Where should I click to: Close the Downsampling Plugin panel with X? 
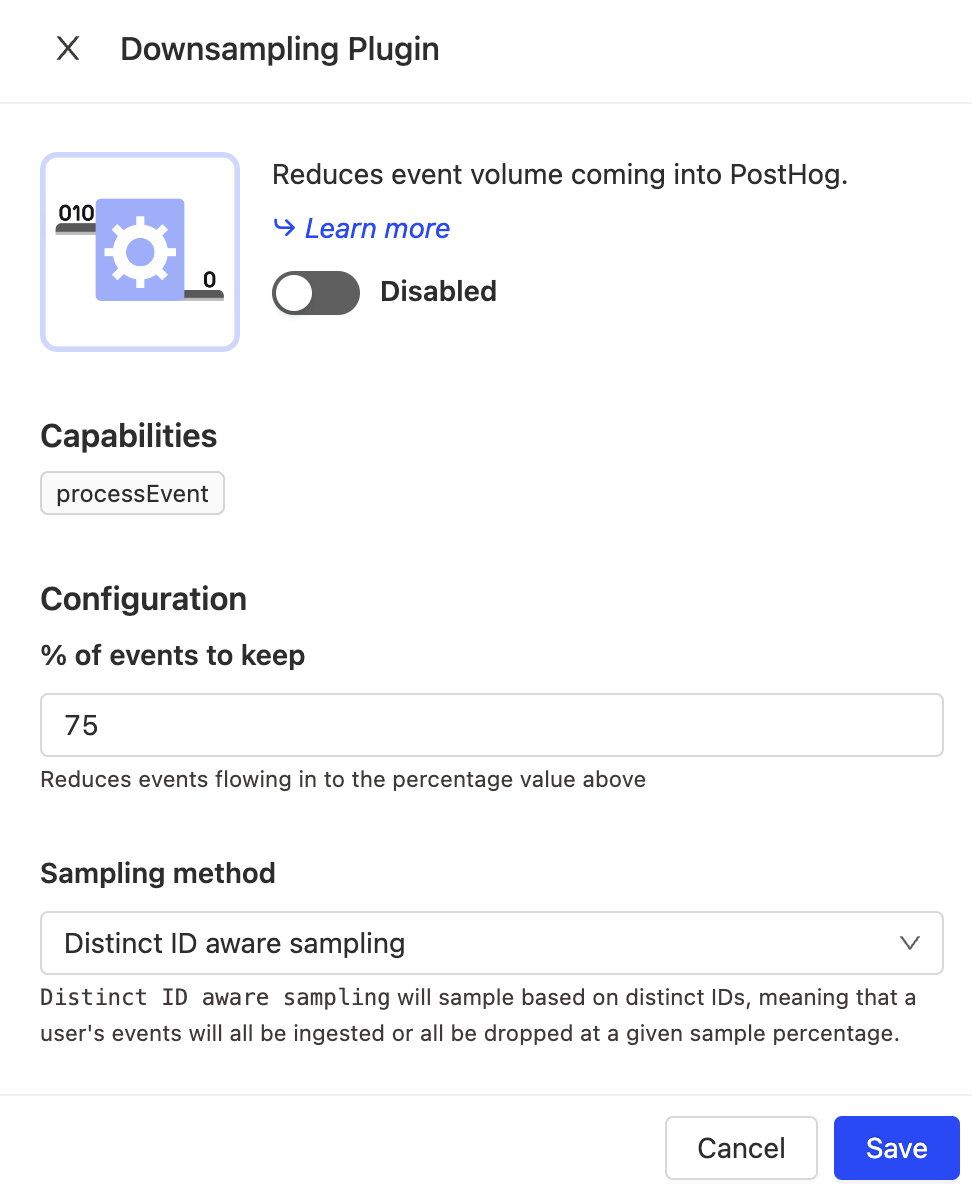68,49
